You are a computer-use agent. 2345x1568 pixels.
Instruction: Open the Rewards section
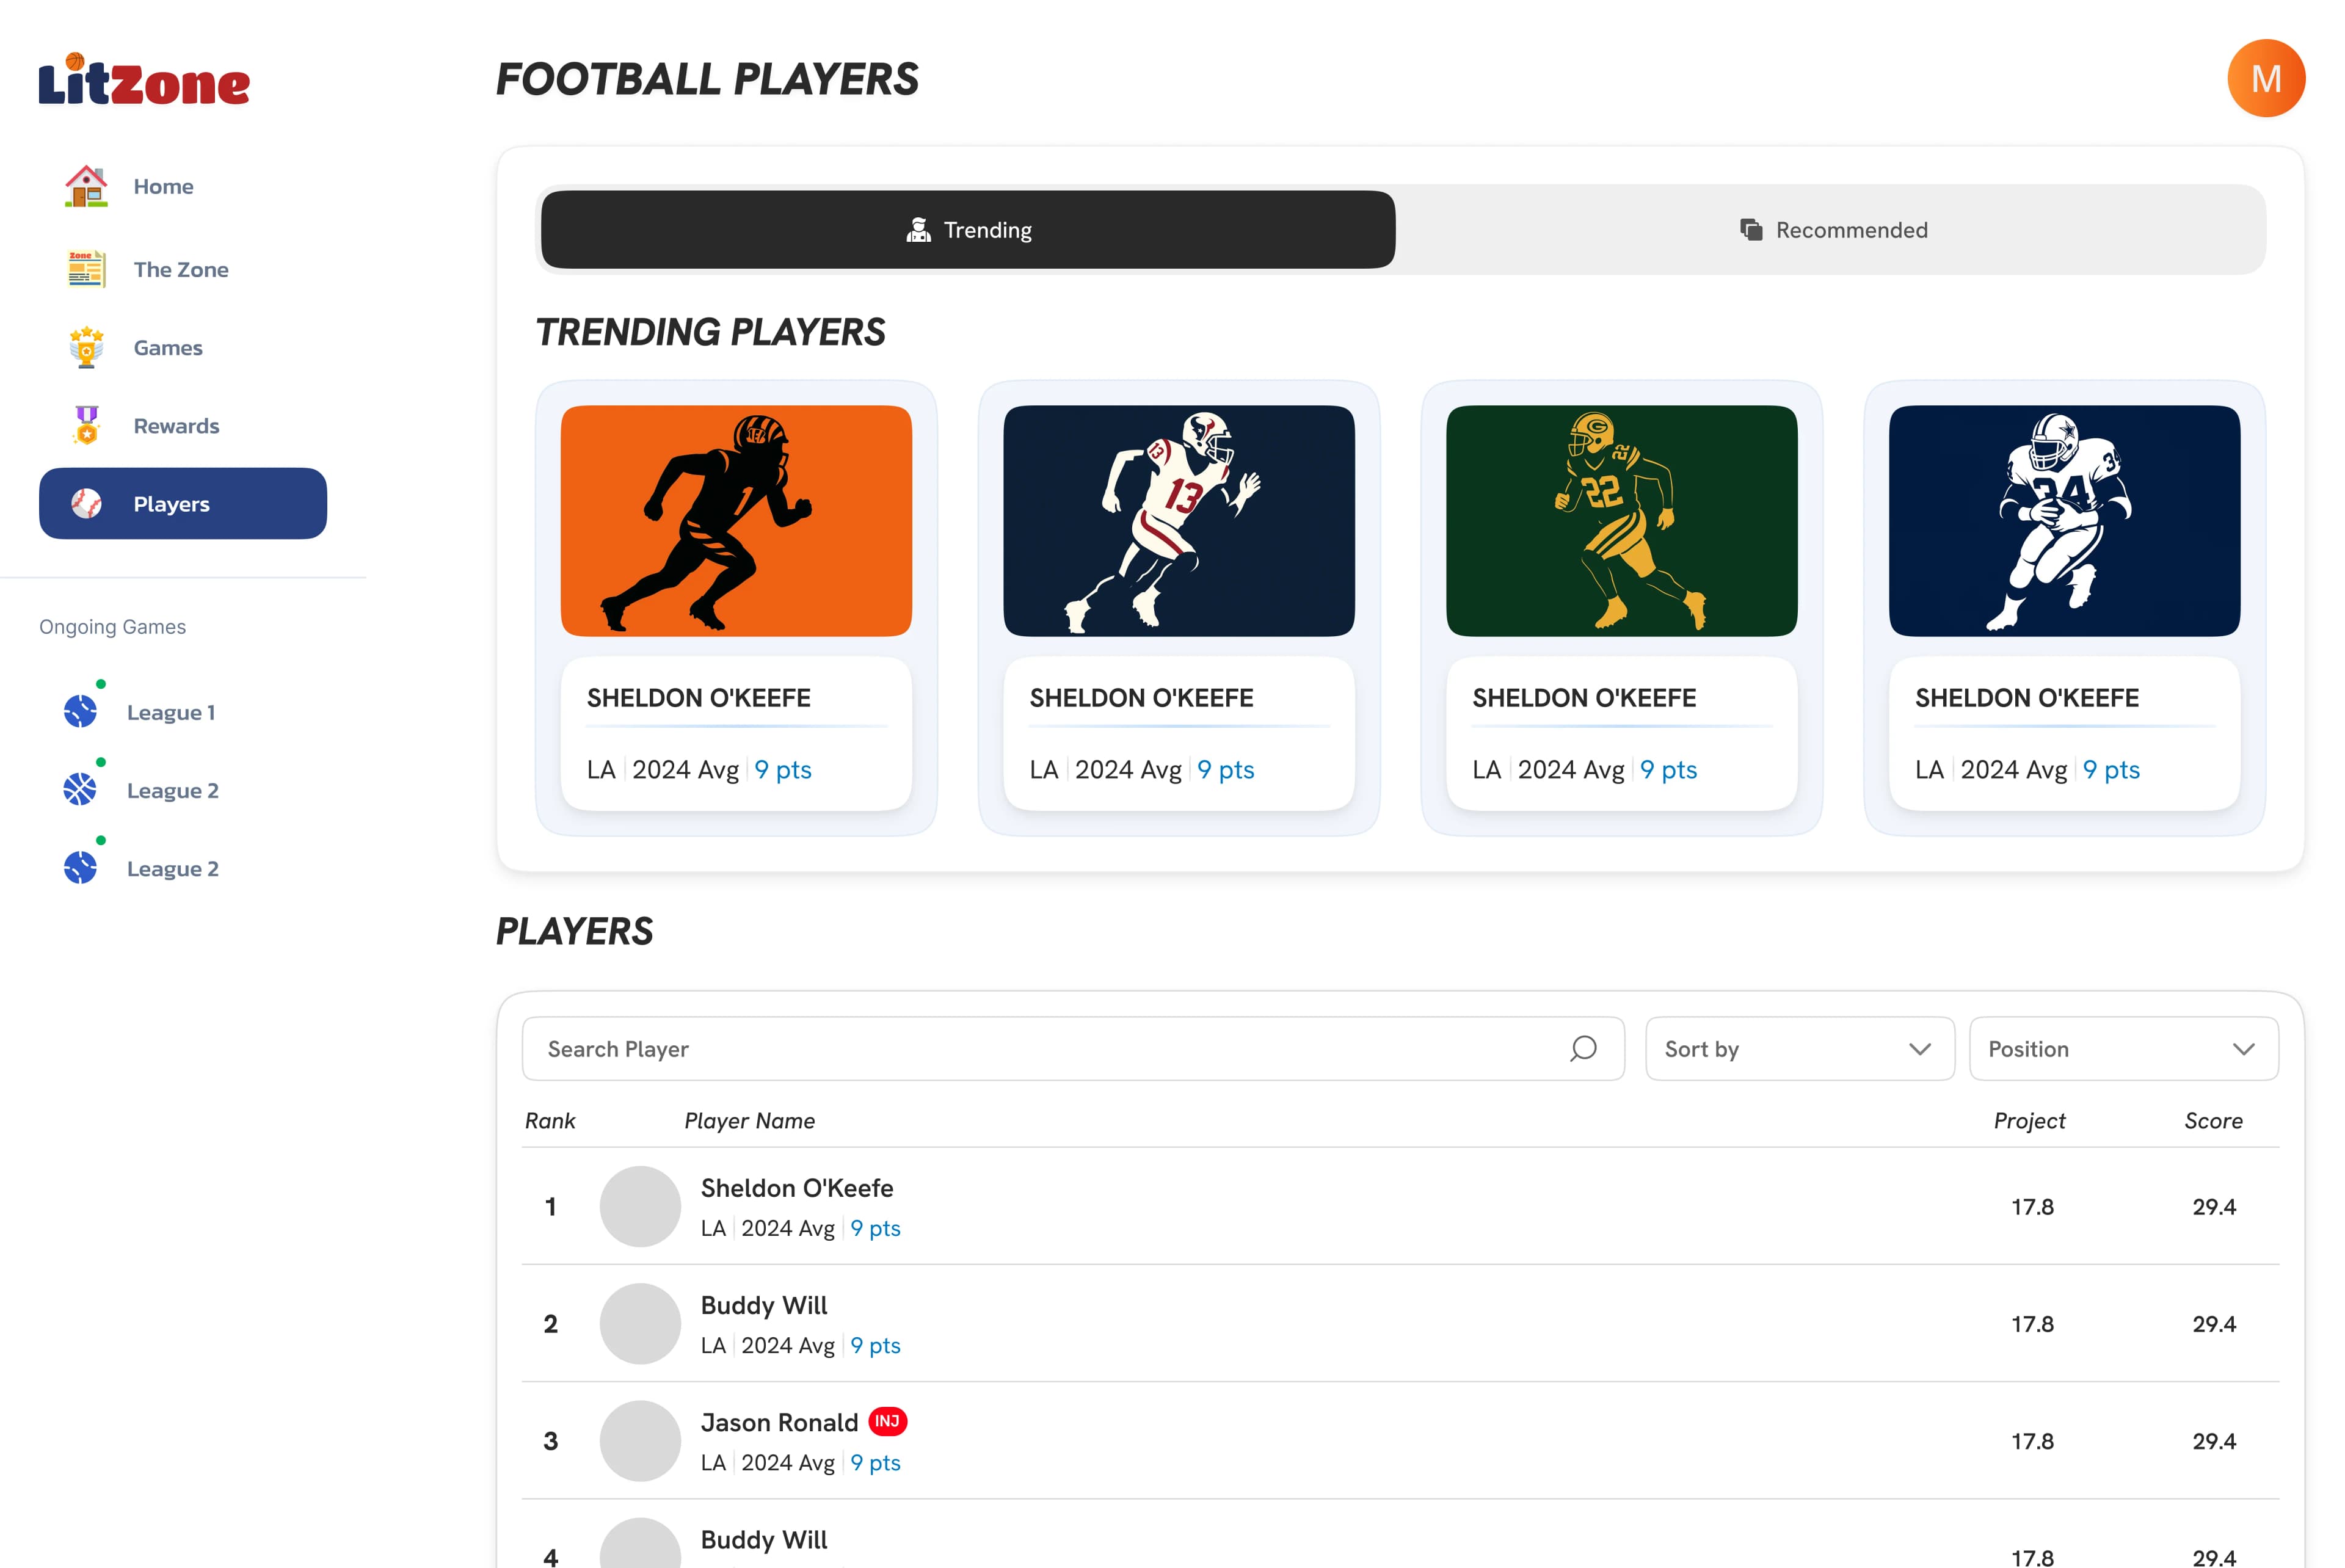(x=183, y=425)
